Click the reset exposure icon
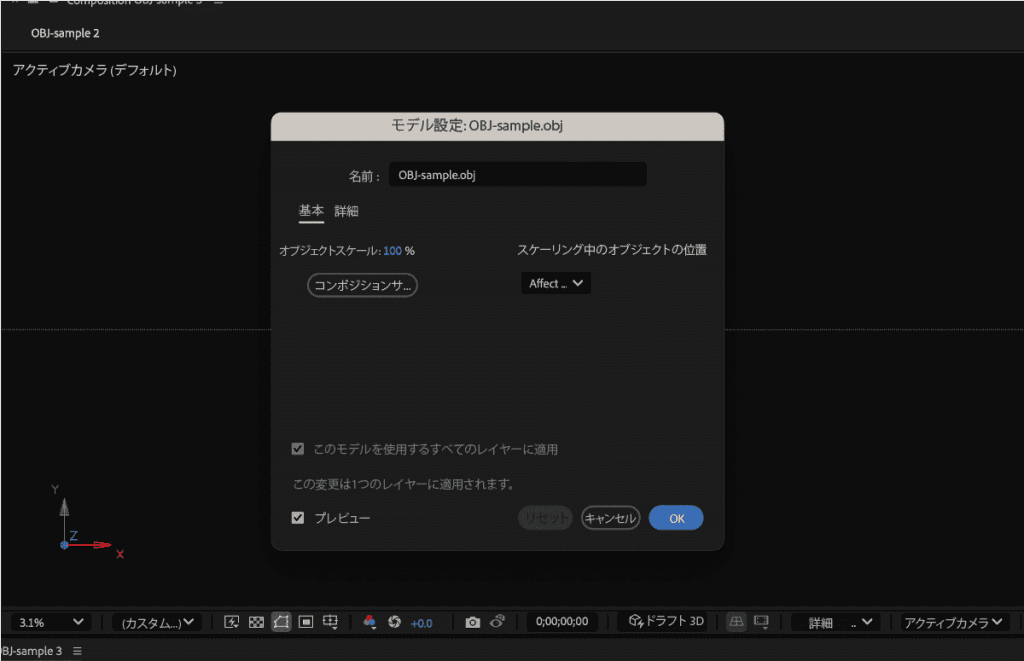This screenshot has width=1024, height=661. click(394, 622)
